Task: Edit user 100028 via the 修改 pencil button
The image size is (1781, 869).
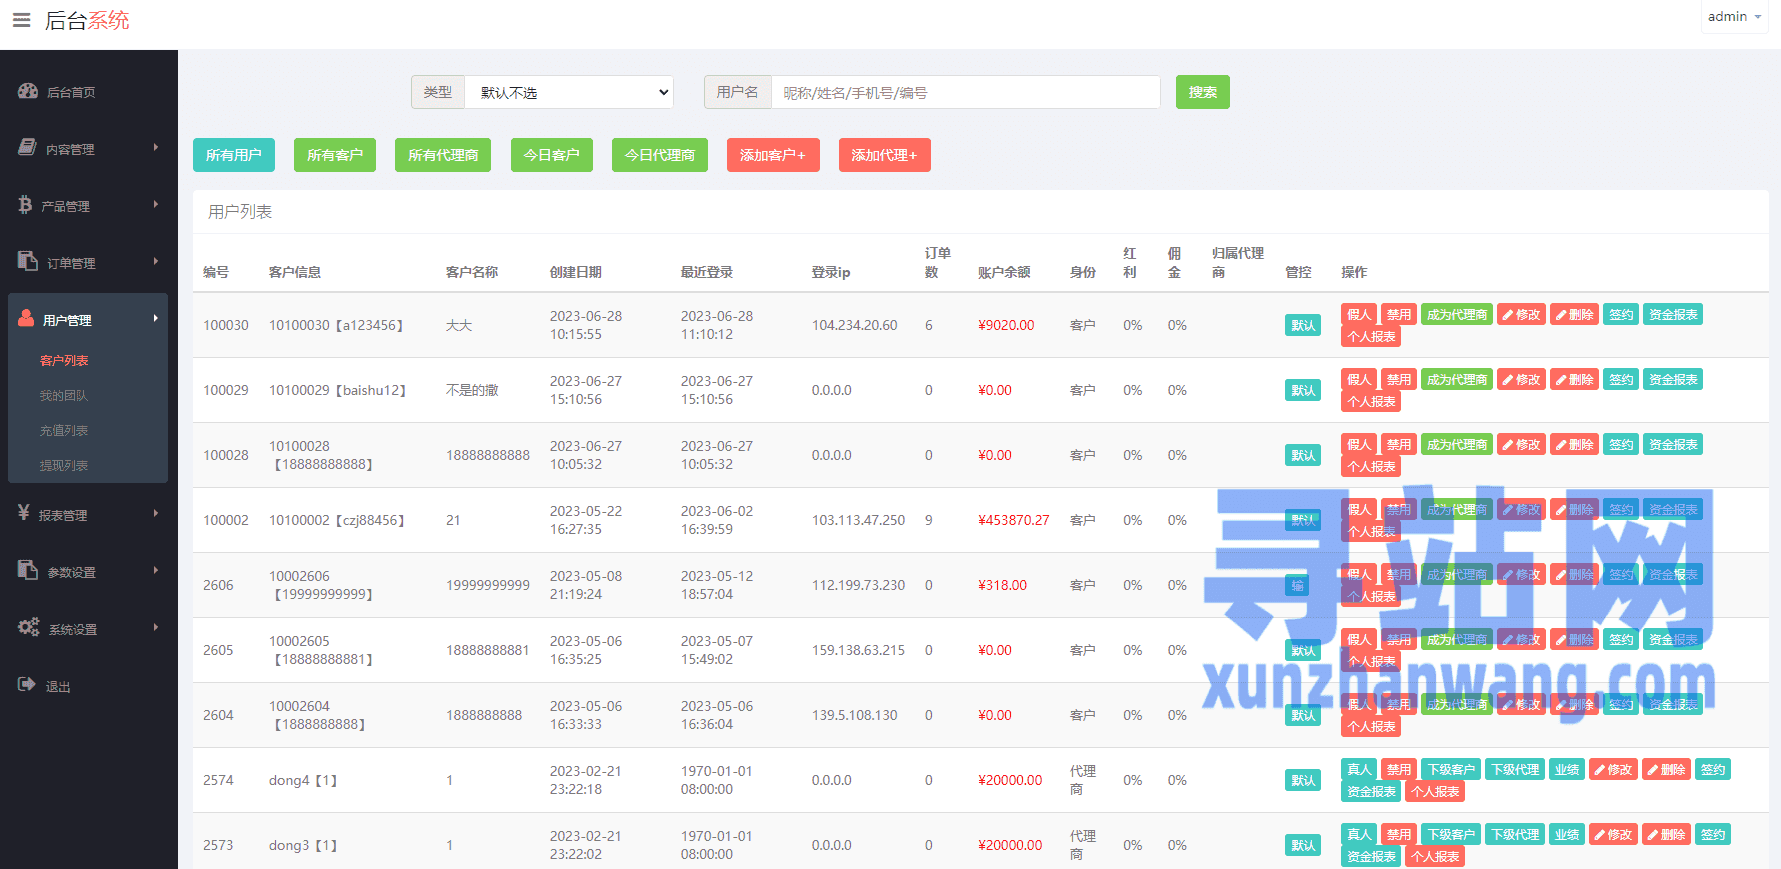Action: (x=1521, y=445)
